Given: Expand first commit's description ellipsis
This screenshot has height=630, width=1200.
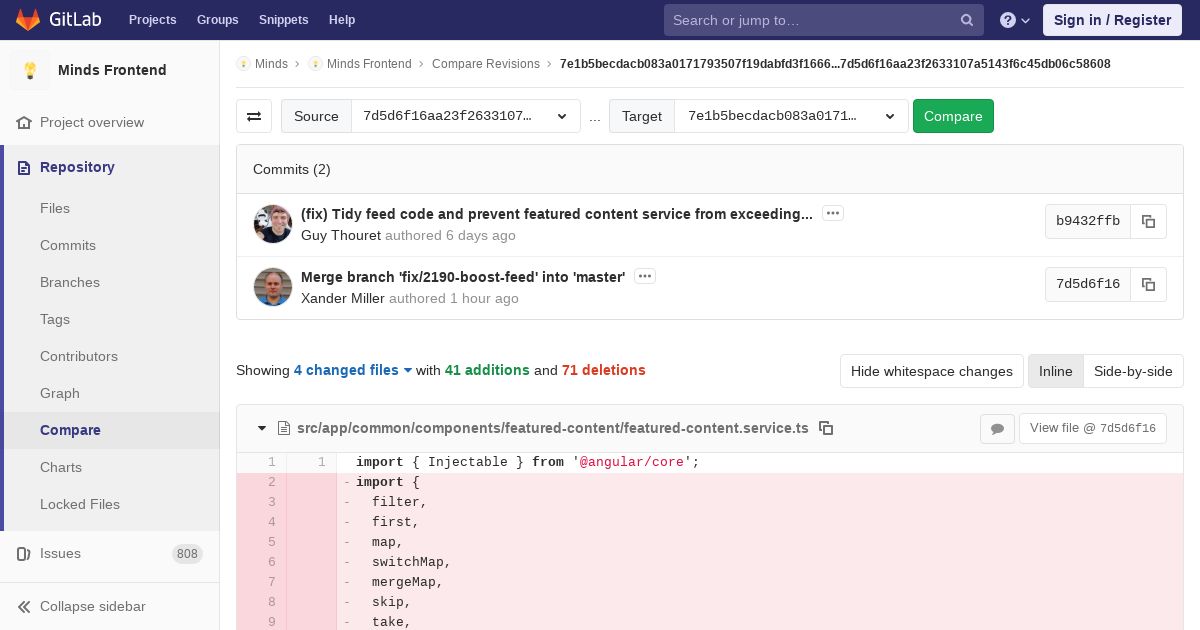Looking at the screenshot, I should click(x=833, y=213).
